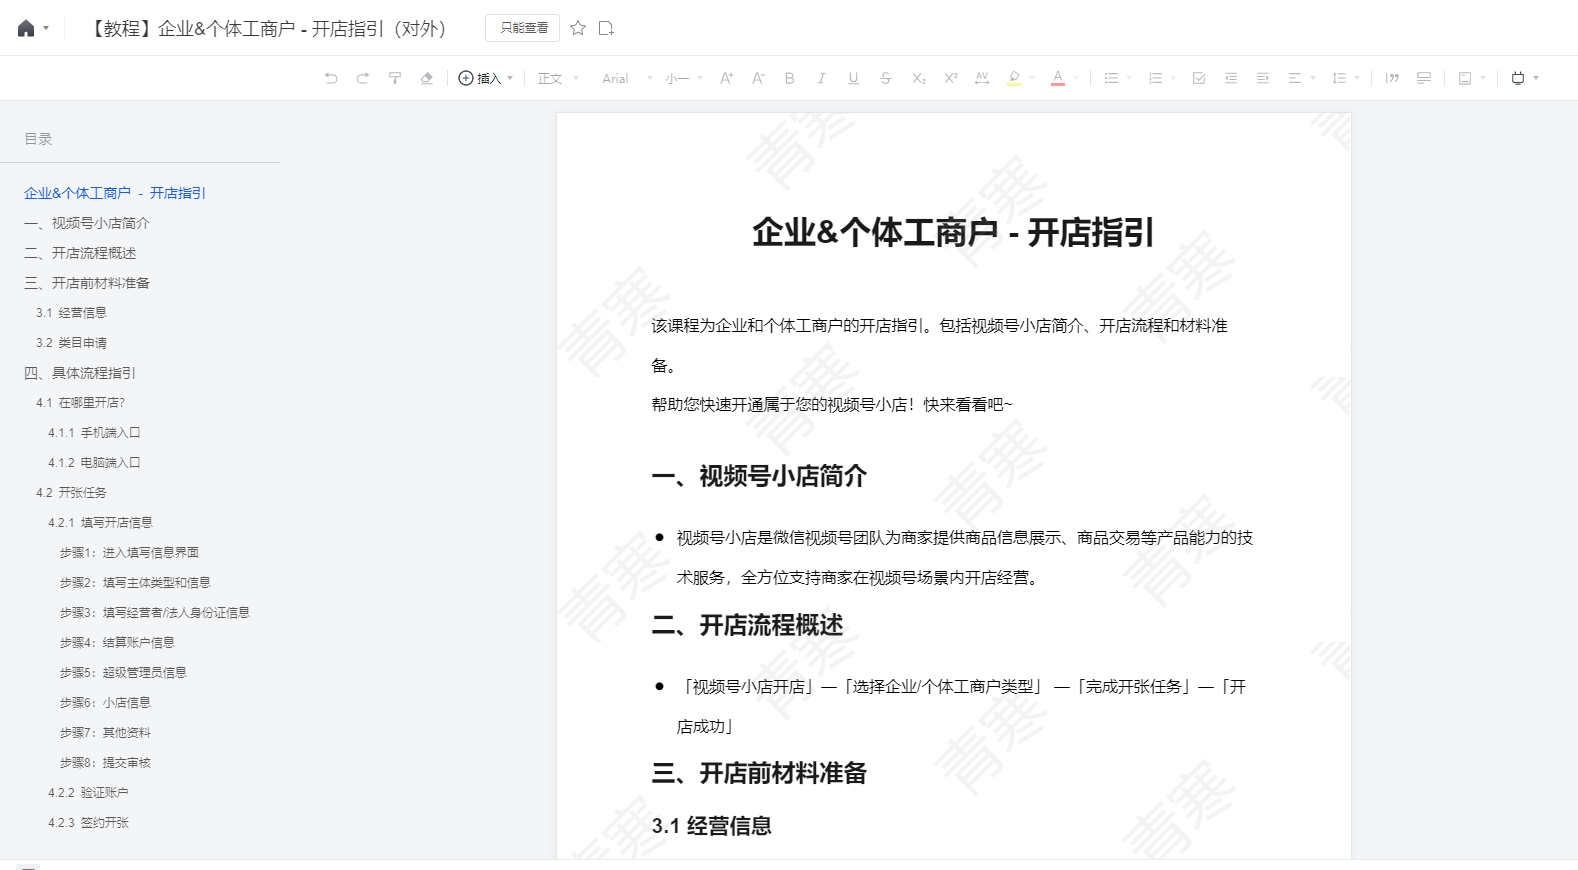Click the Redo icon
Viewport: 1578px width, 870px height.
(x=363, y=78)
